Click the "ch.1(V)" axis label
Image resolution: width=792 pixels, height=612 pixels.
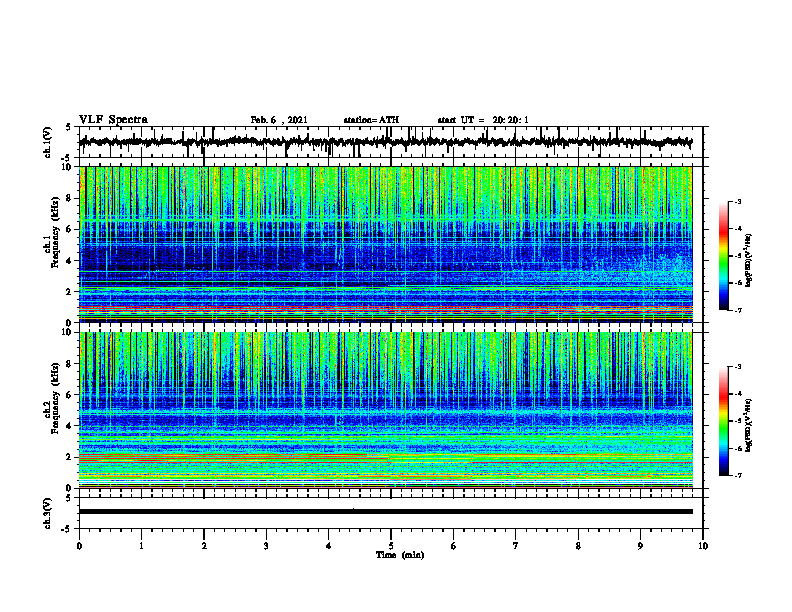tap(48, 142)
